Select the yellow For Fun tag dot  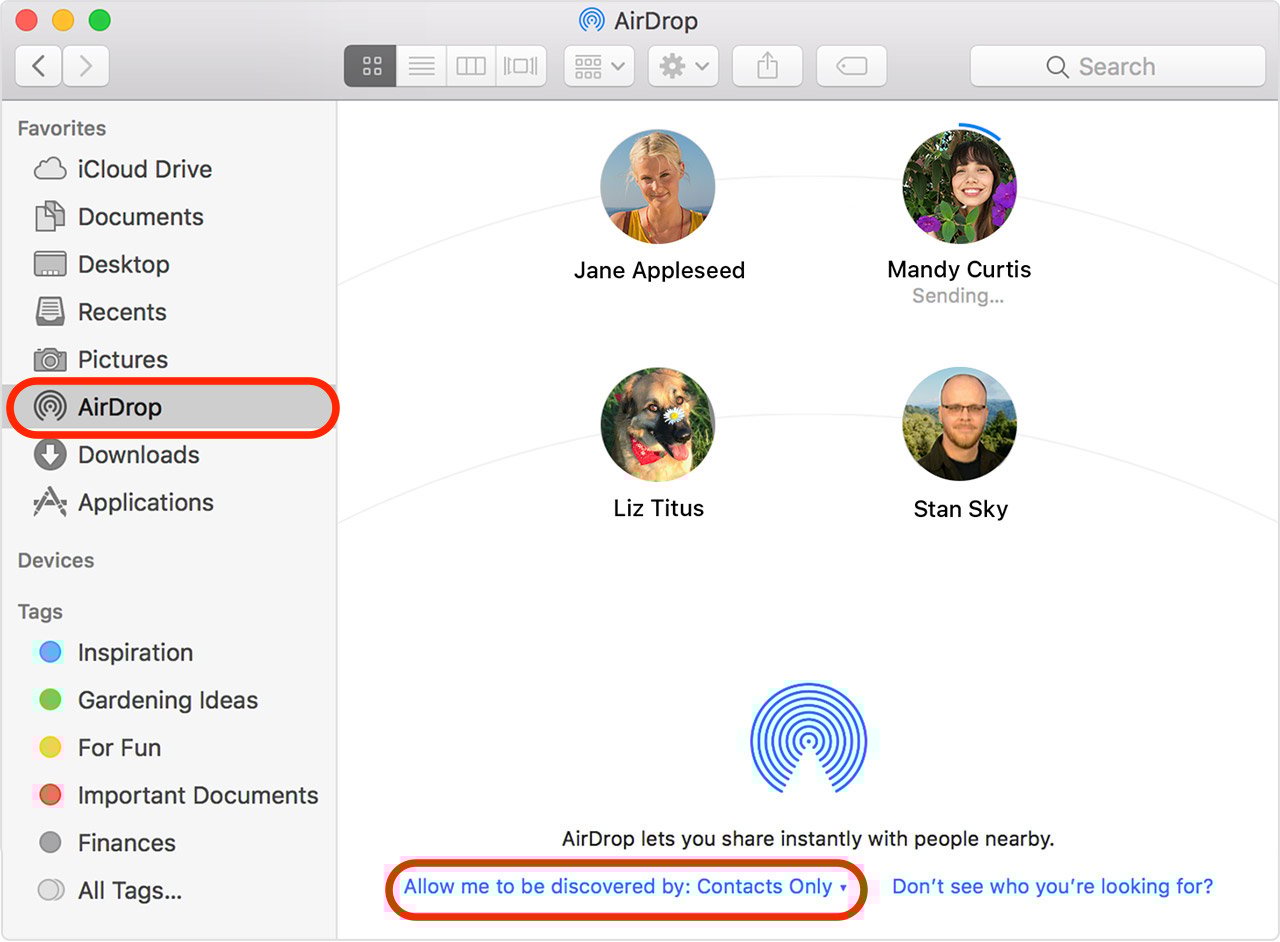50,748
